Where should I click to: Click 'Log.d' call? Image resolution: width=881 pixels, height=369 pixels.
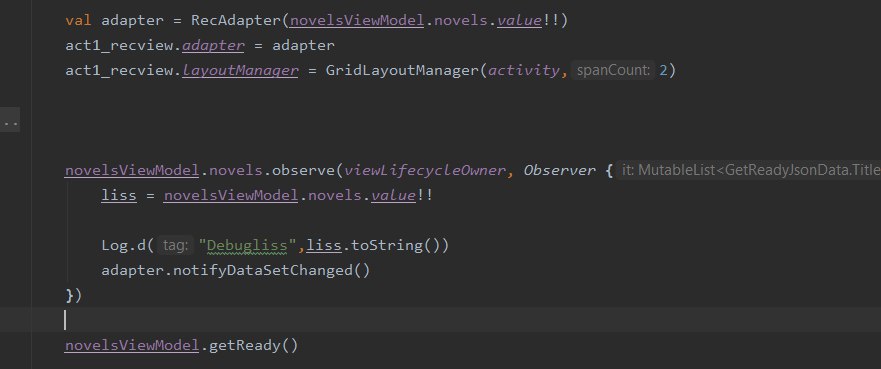coord(124,245)
